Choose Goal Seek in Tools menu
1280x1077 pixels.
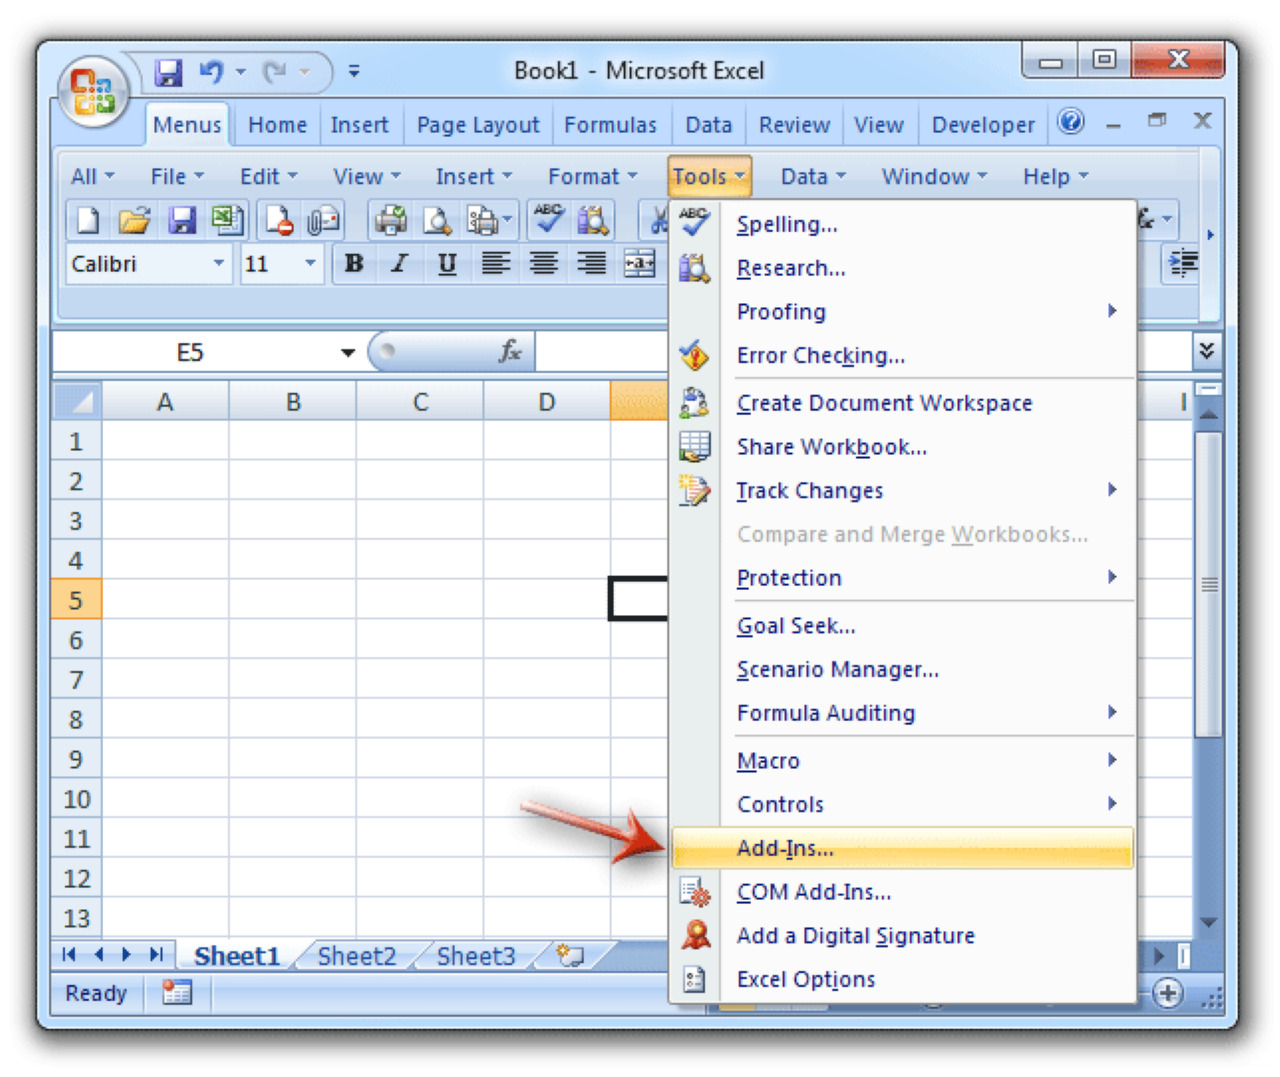point(796,626)
